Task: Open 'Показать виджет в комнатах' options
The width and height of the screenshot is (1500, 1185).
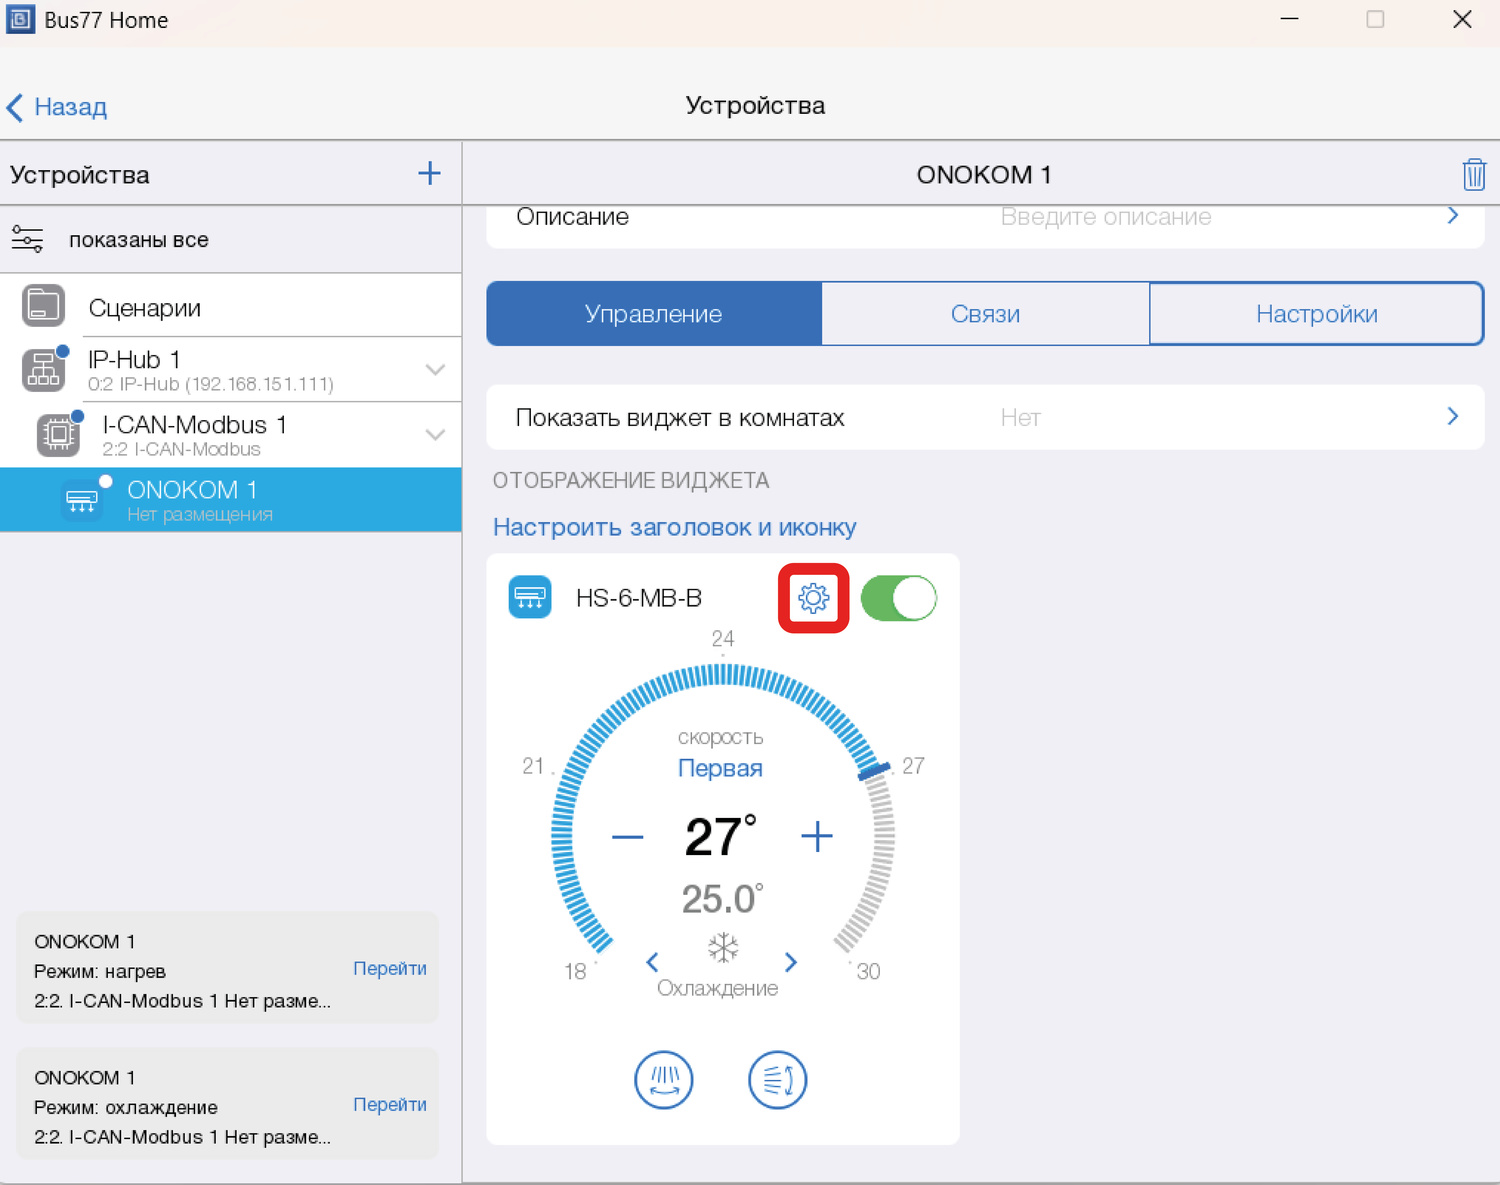Action: tap(984, 418)
